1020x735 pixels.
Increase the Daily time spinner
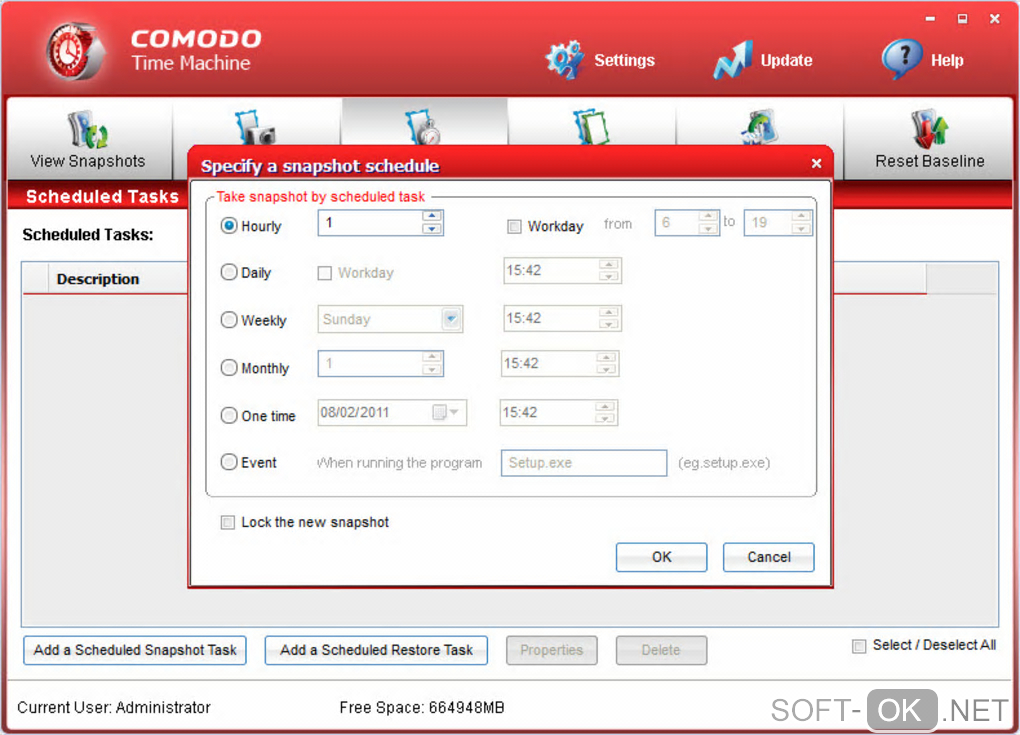point(608,264)
